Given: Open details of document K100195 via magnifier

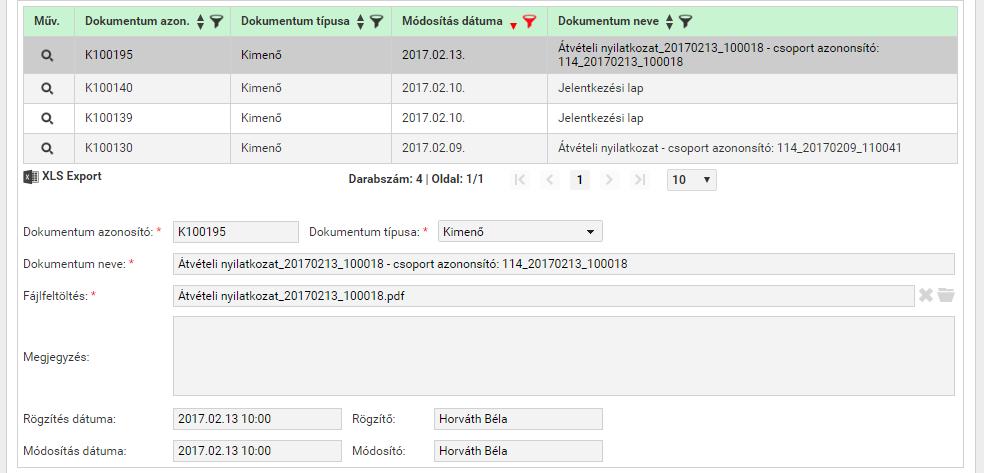Looking at the screenshot, I should coord(47,55).
